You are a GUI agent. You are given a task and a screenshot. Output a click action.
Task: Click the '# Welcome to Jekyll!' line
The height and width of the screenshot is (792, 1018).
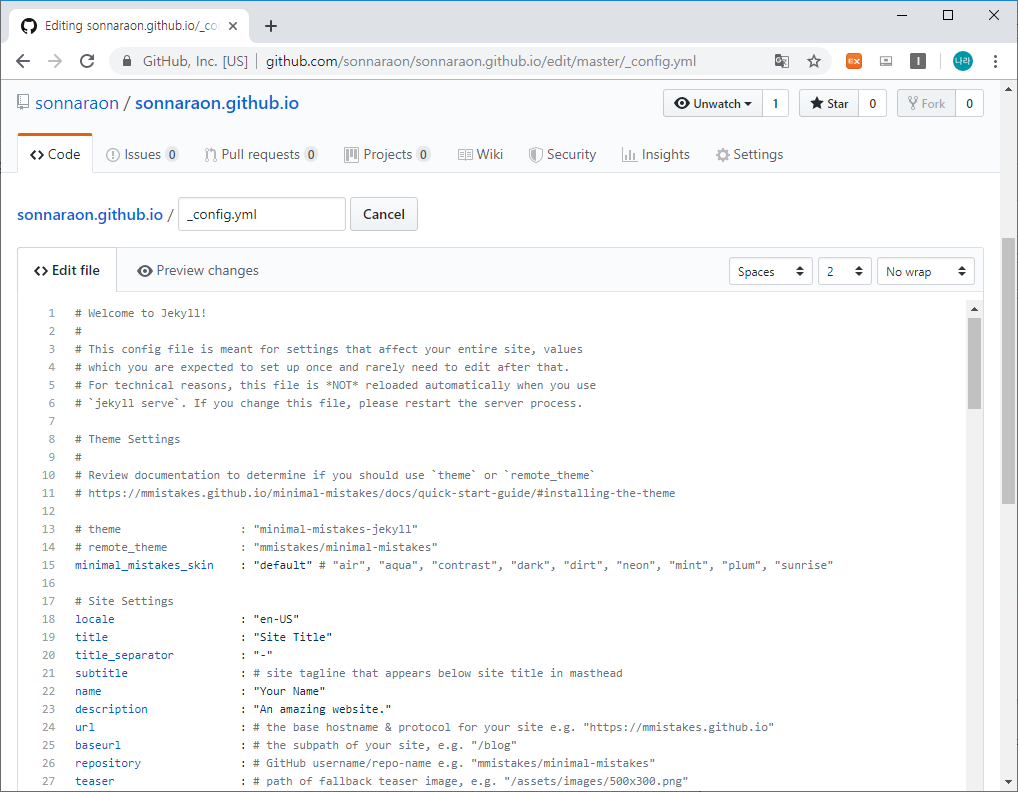(141, 313)
